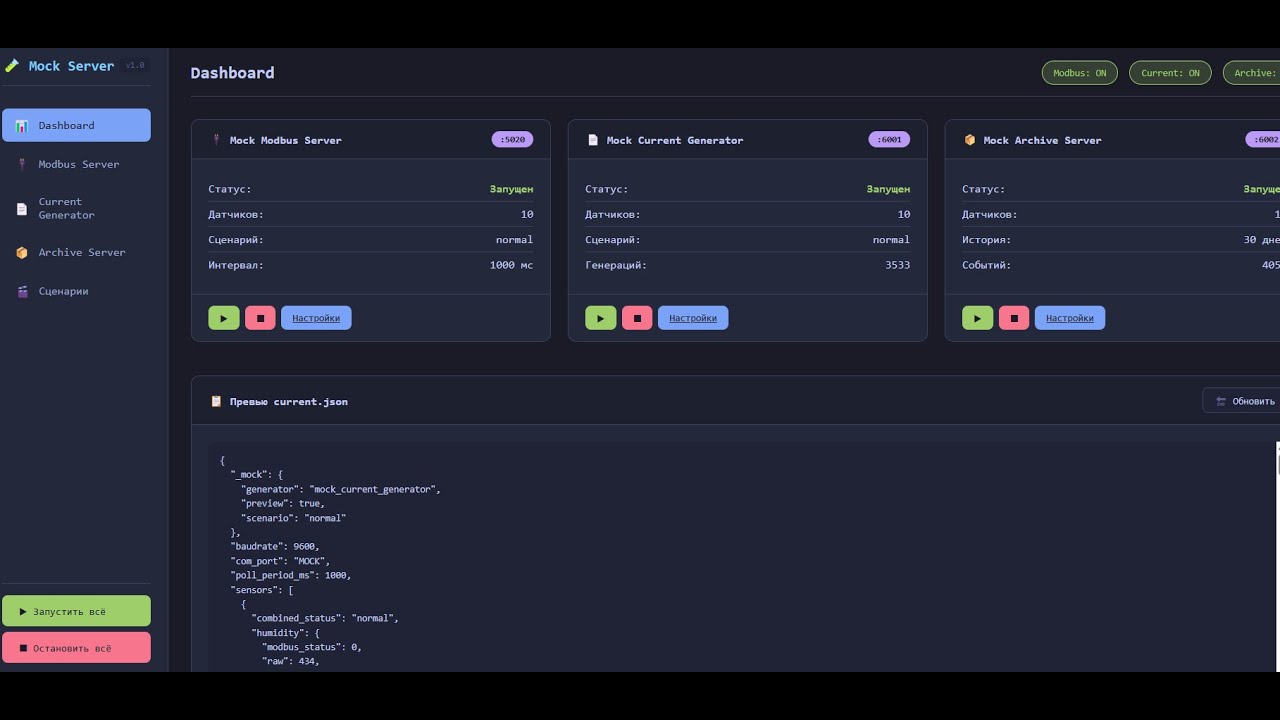Screen dimensions: 1280x720
Task: Click the "combined_status": "normal" line
Action: pyautogui.click(x=325, y=618)
